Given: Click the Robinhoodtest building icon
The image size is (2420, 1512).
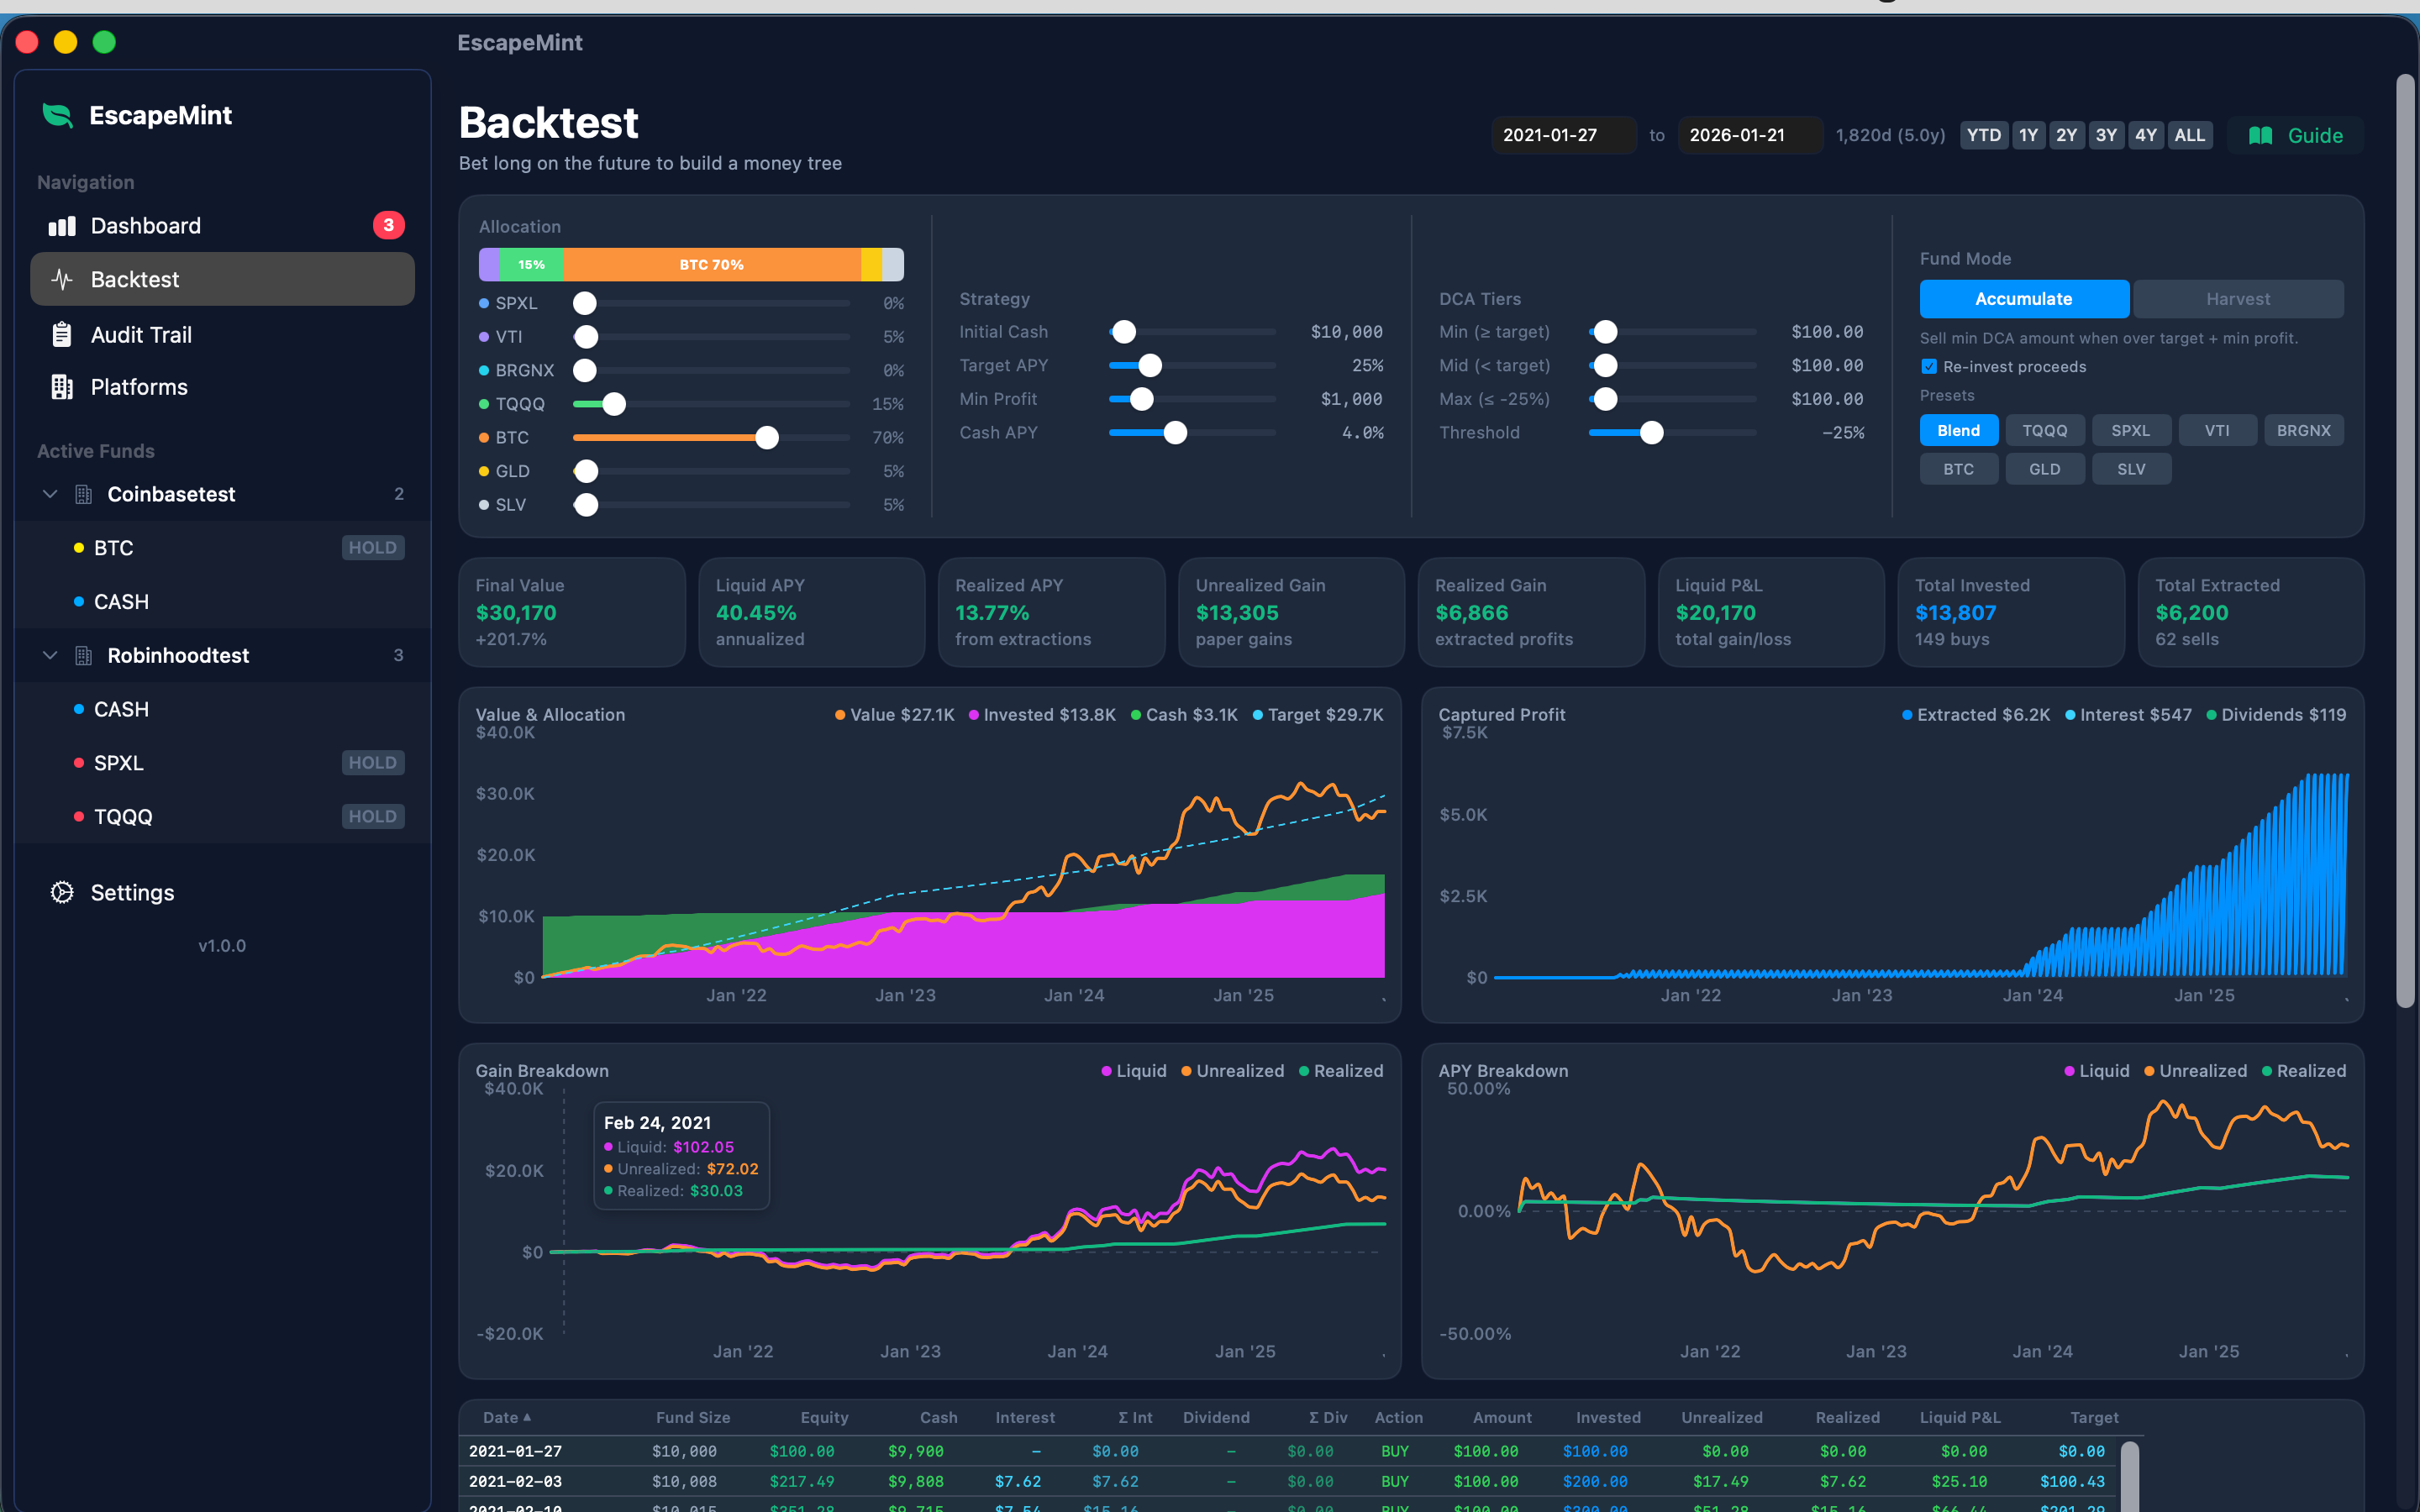Looking at the screenshot, I should pos(84,655).
